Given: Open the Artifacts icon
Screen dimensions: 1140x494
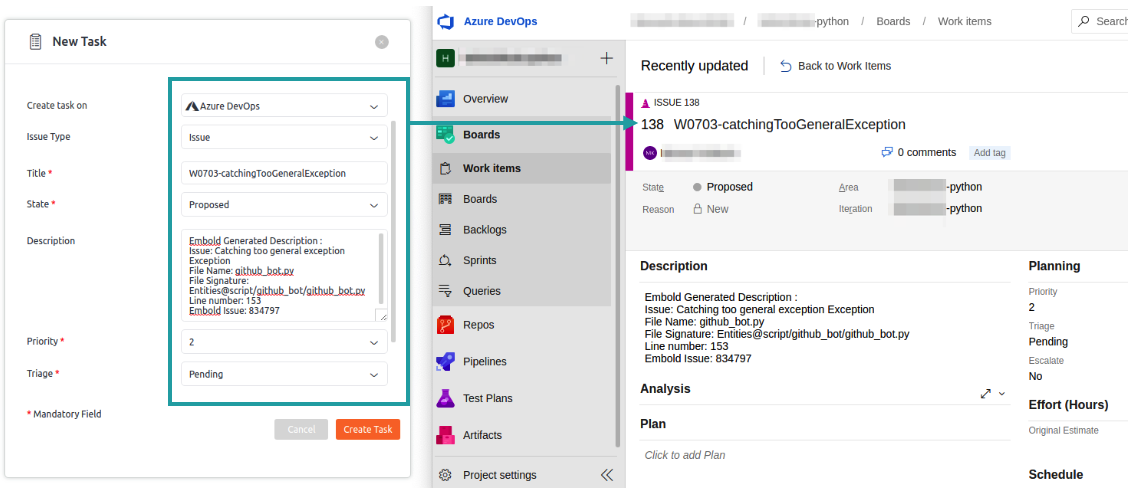Looking at the screenshot, I should (445, 435).
